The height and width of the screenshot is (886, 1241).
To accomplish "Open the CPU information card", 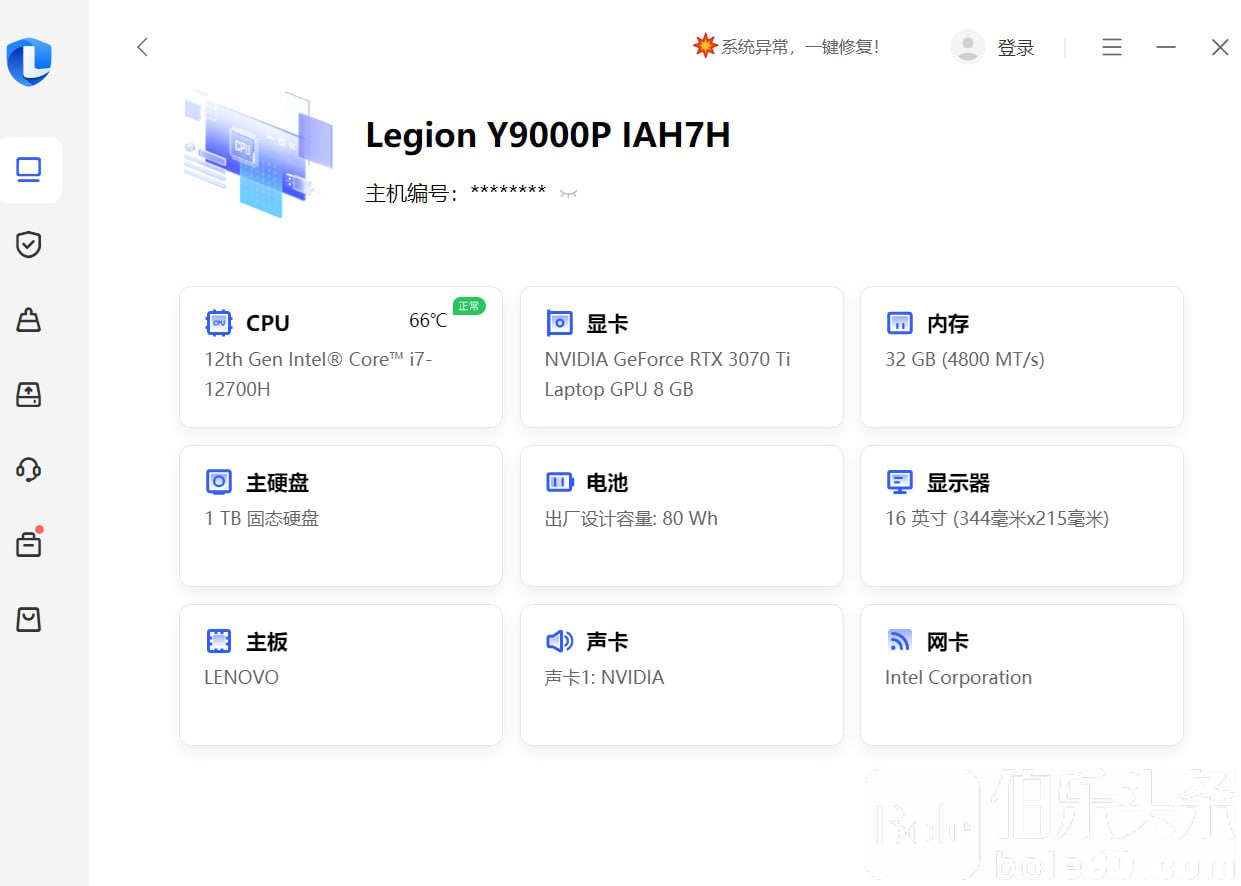I will pos(341,357).
